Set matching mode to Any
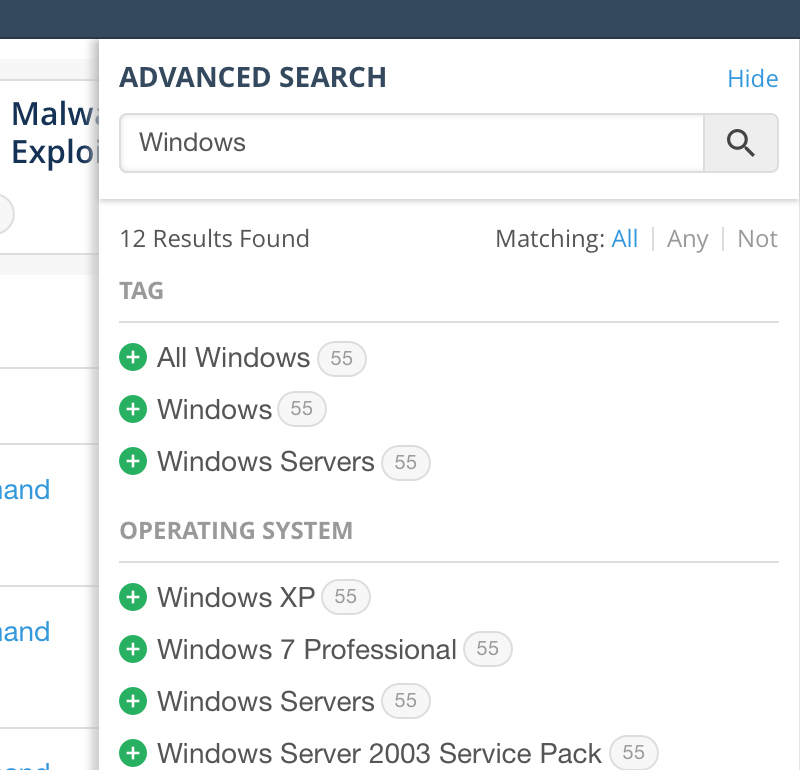This screenshot has height=770, width=800. (x=687, y=239)
